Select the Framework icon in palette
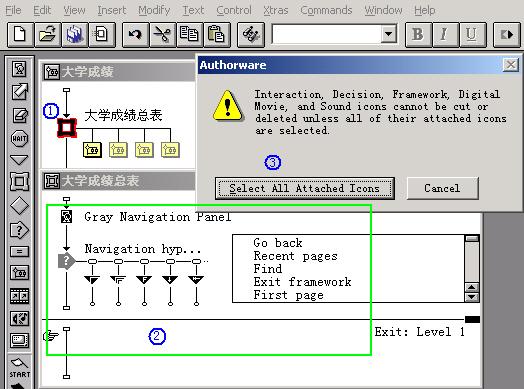This screenshot has height=389, width=524. pyautogui.click(x=19, y=181)
